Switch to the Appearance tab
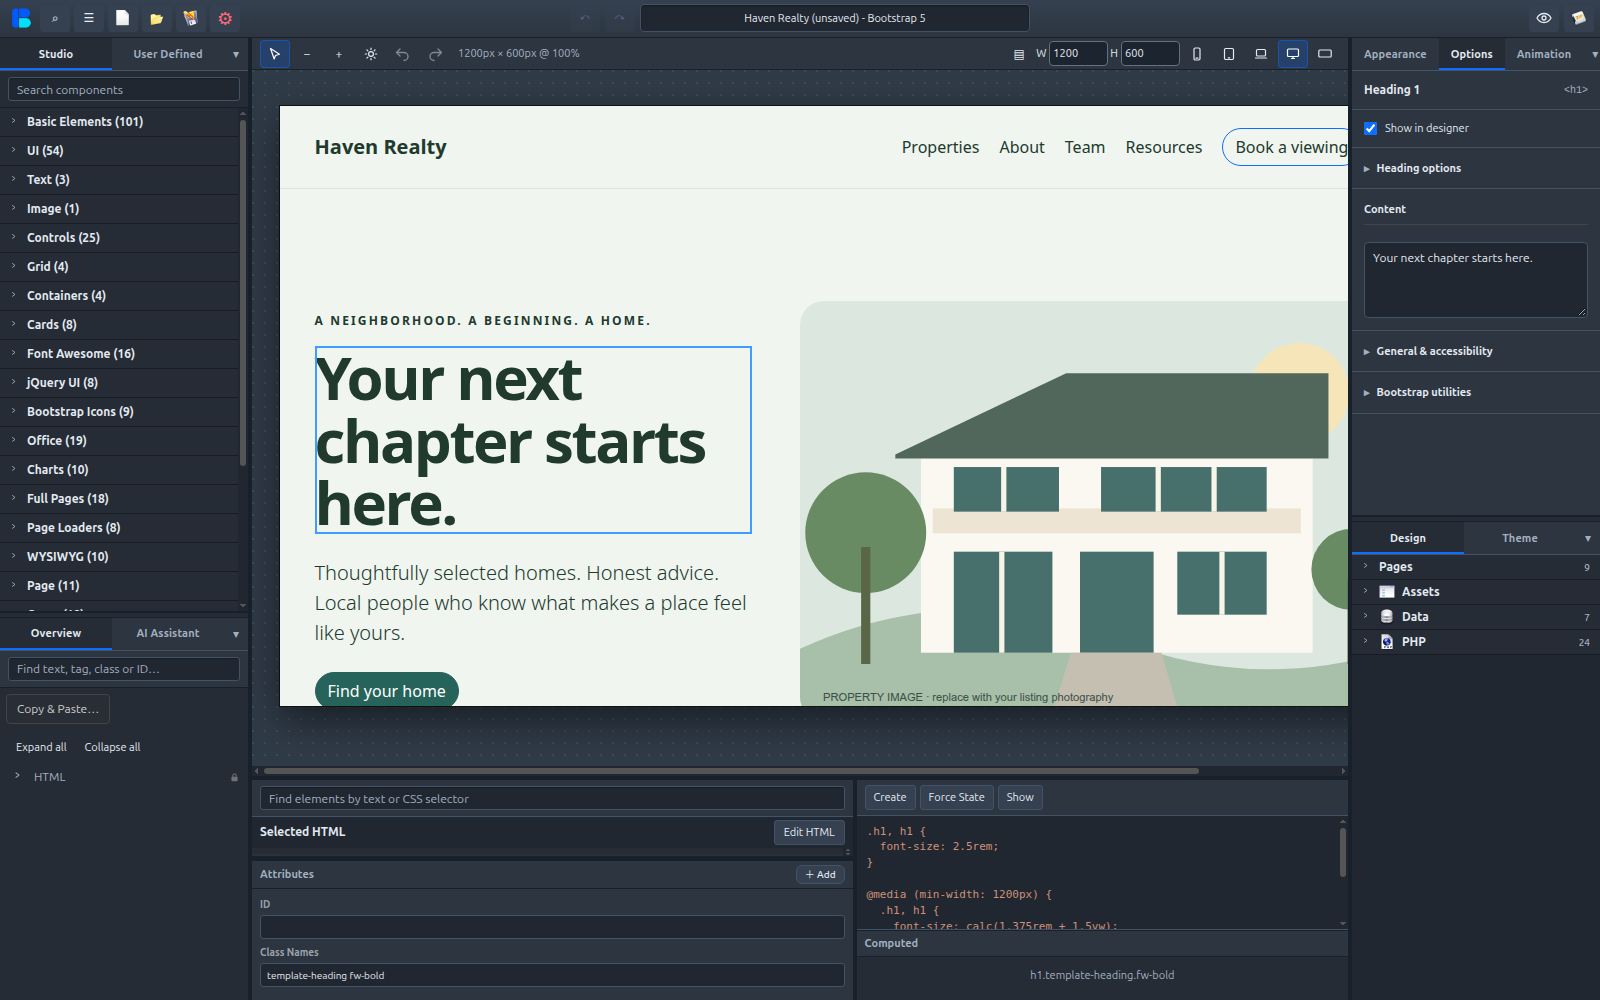The image size is (1600, 1000). [x=1395, y=54]
